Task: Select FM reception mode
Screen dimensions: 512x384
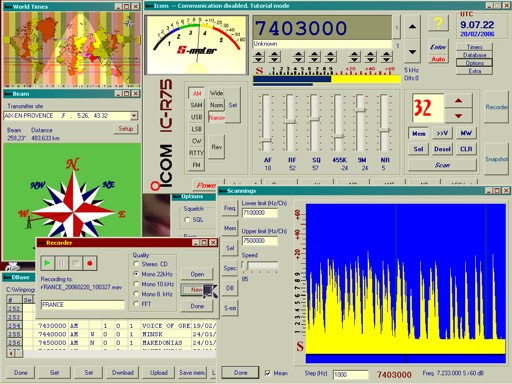Action: click(197, 165)
